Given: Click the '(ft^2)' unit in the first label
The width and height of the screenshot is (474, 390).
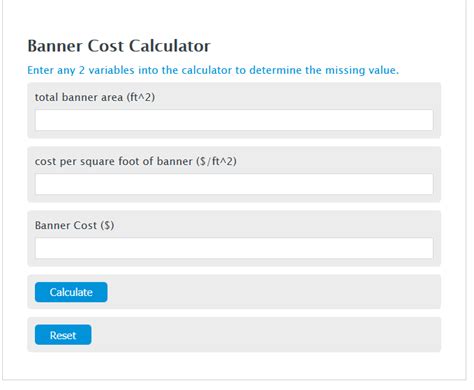Looking at the screenshot, I should (x=141, y=97).
